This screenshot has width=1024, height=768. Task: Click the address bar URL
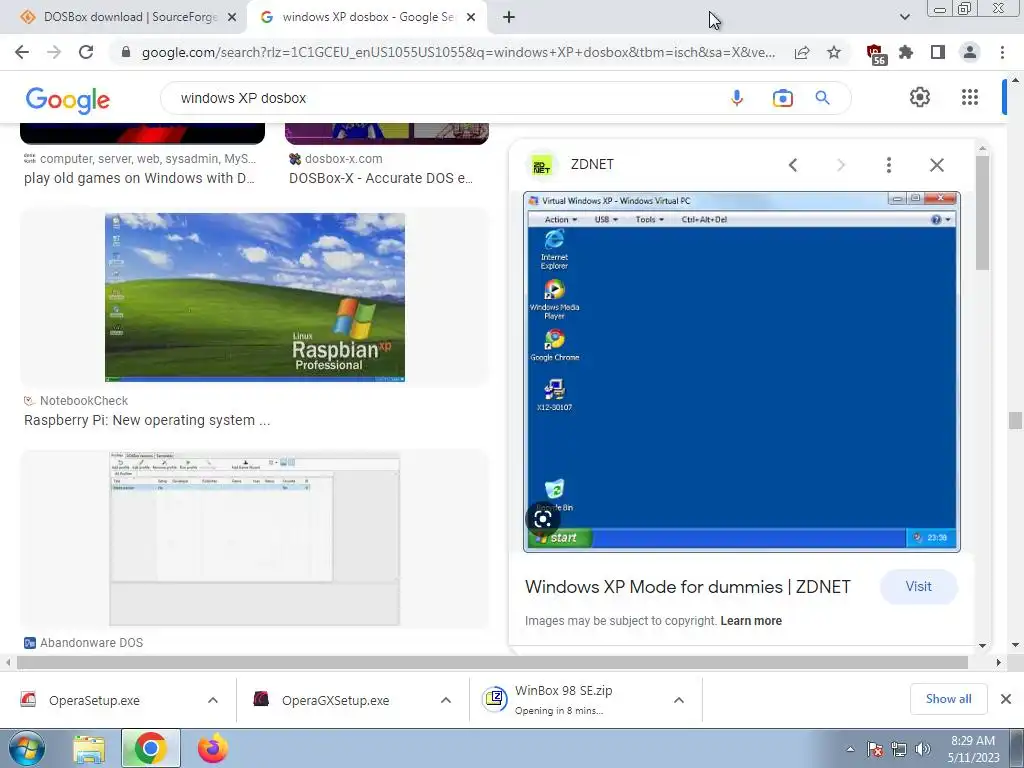458,52
